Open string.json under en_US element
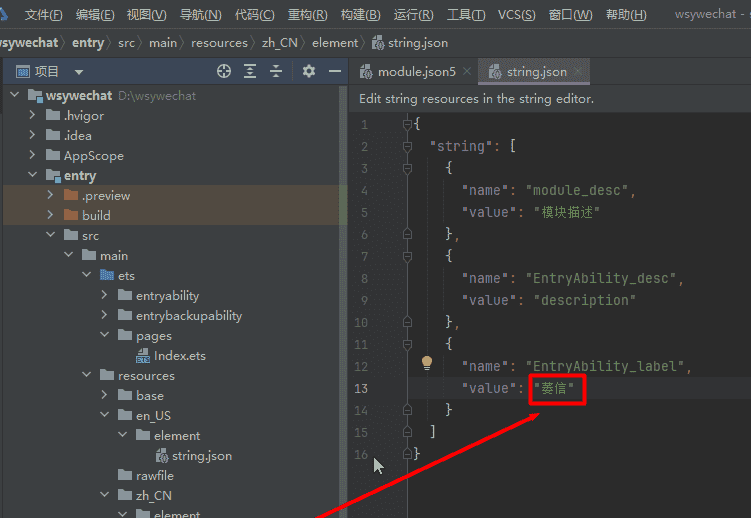Image resolution: width=751 pixels, height=518 pixels. pos(201,455)
